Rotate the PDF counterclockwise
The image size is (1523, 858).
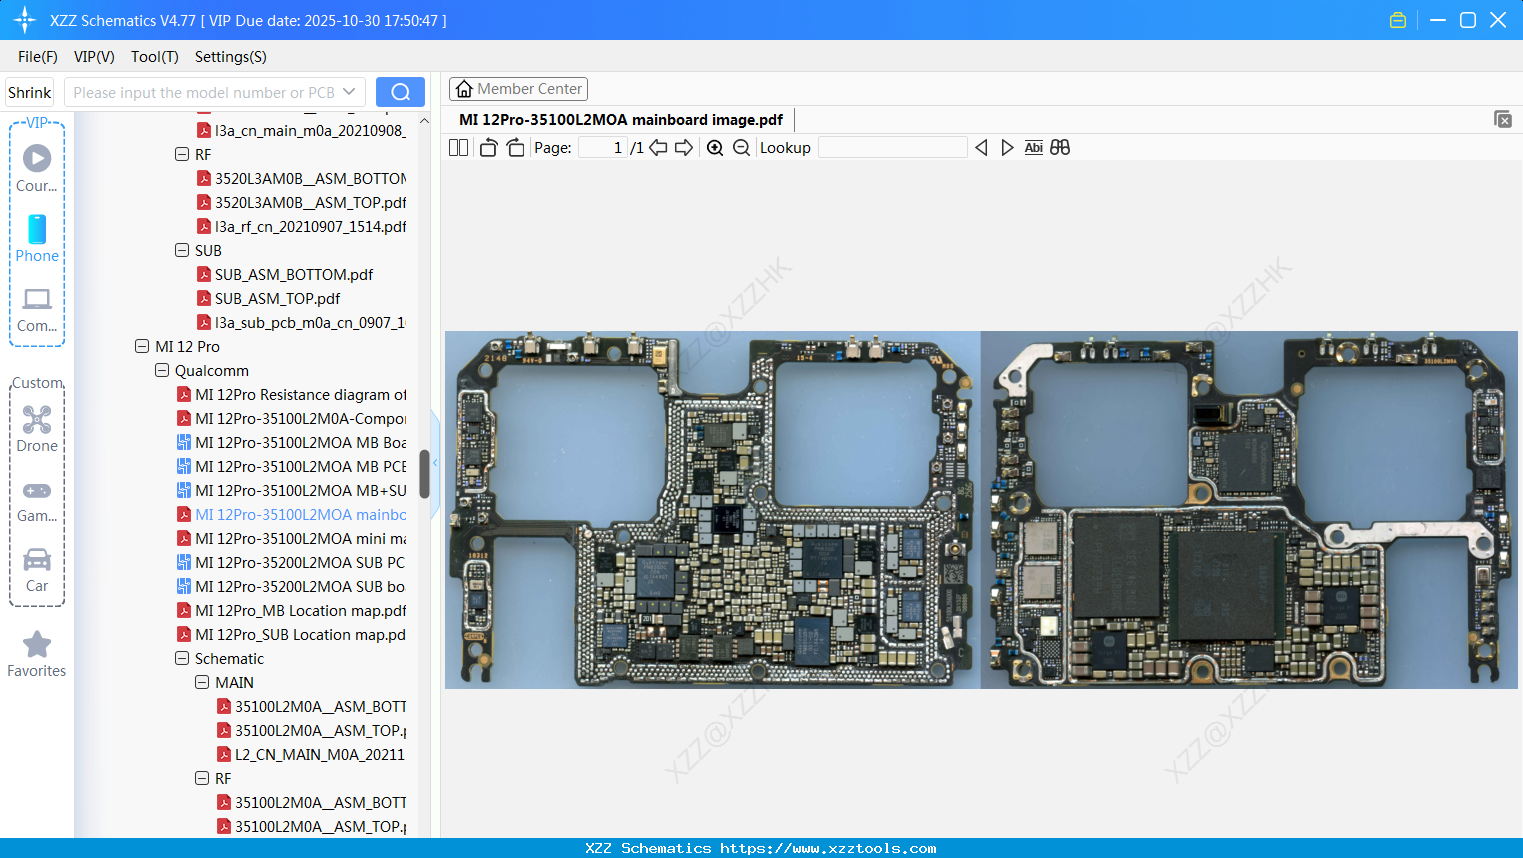[x=487, y=147]
